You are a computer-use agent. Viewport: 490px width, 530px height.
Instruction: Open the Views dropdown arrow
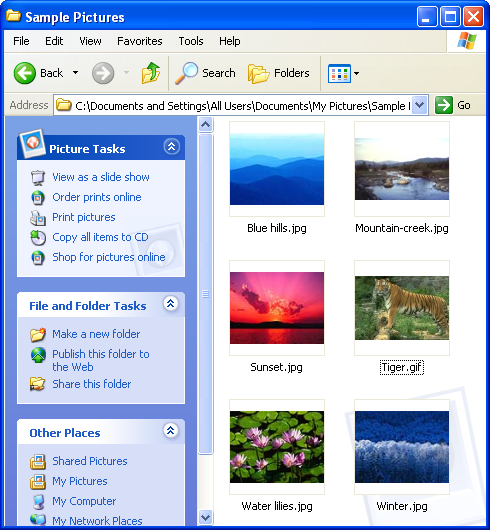click(x=357, y=73)
